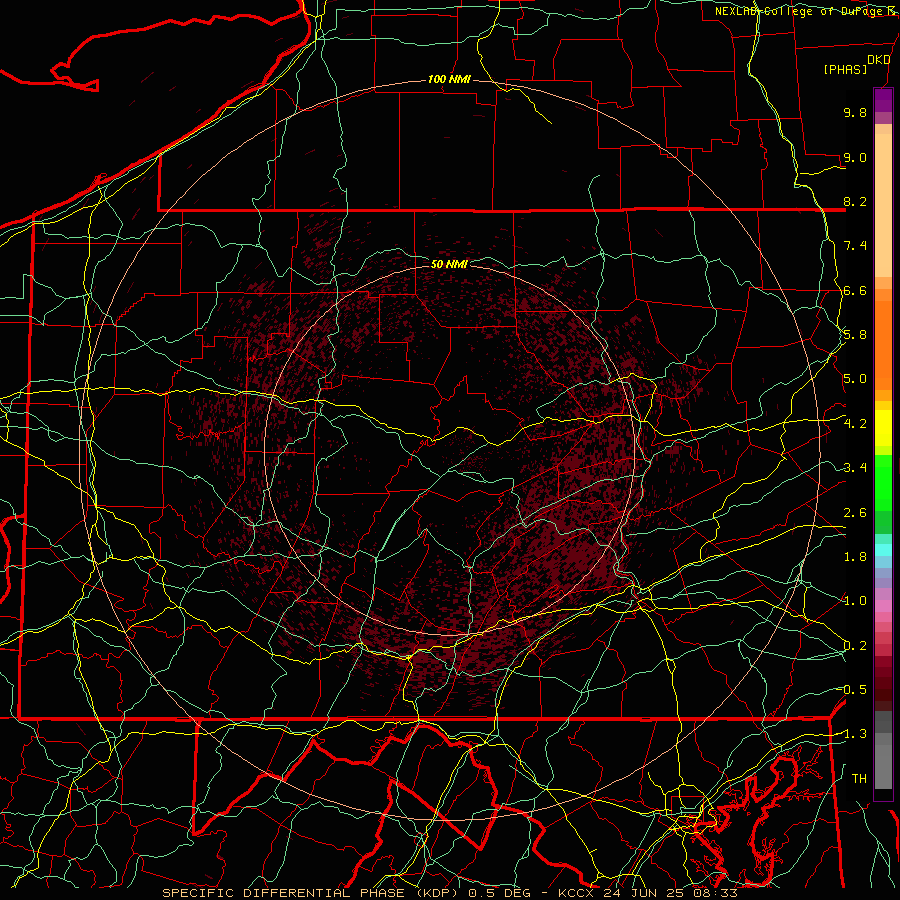The height and width of the screenshot is (900, 900).
Task: Click the 0.2 scale value
Action: 855,646
